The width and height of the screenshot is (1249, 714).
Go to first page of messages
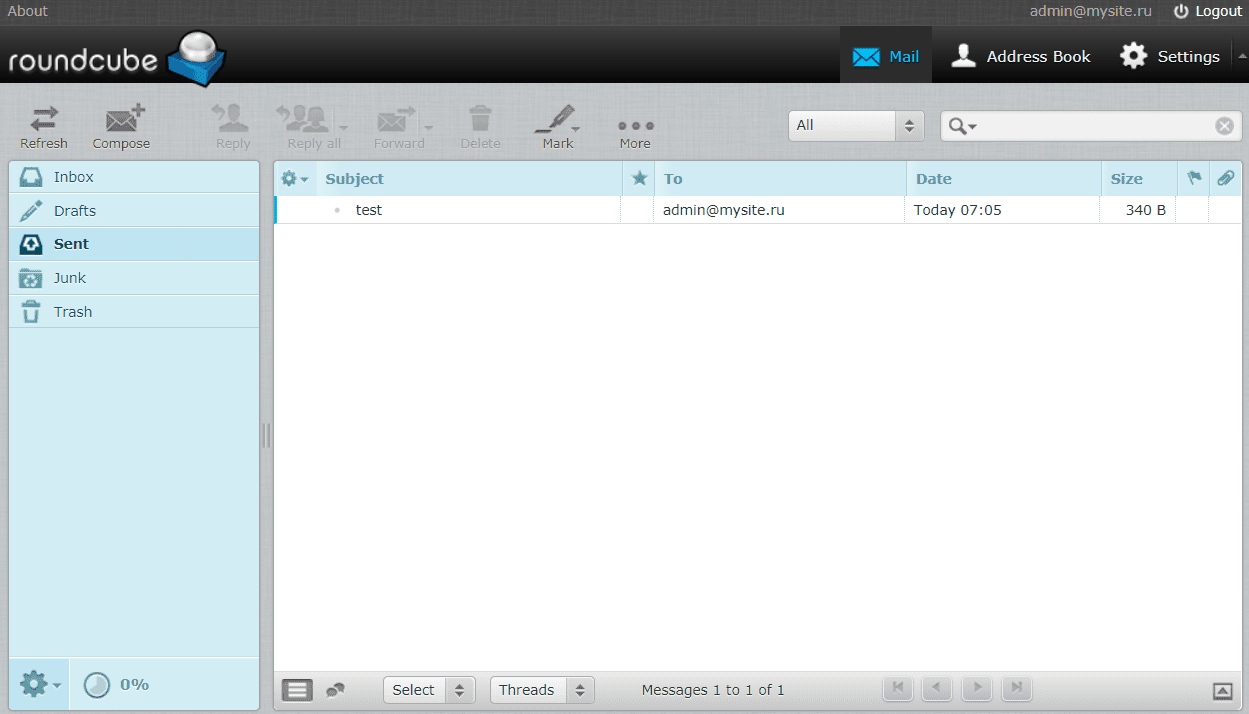click(x=897, y=688)
